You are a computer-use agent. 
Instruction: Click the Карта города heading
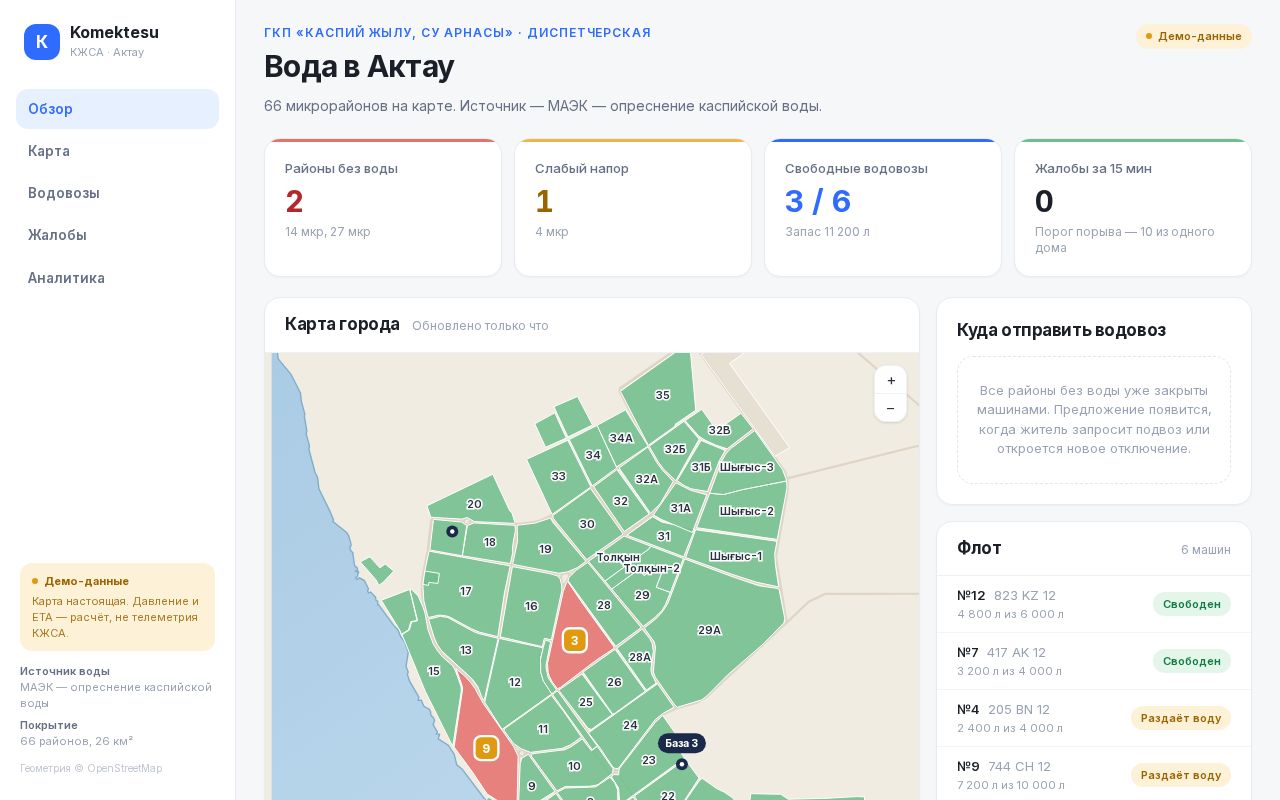tap(342, 324)
